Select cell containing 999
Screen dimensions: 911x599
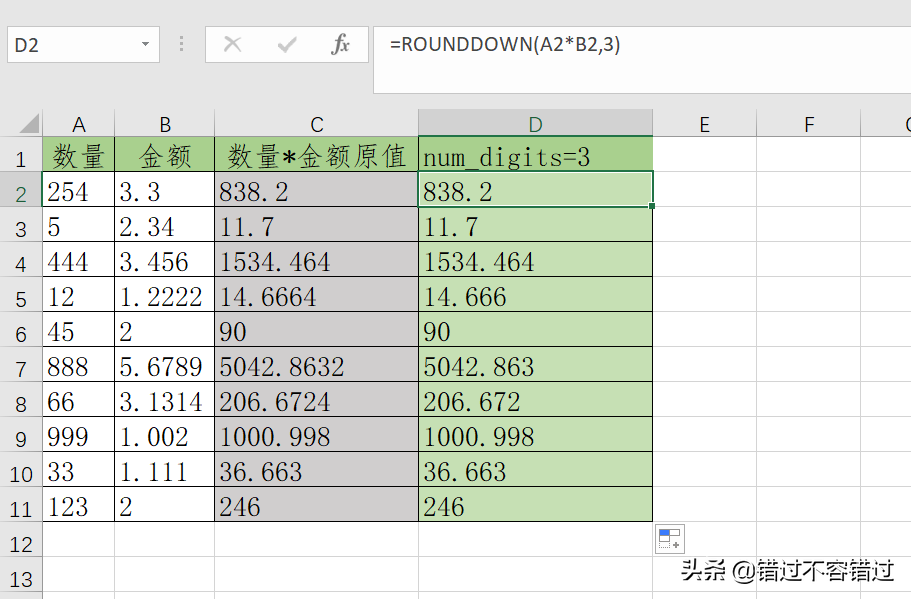[79, 437]
